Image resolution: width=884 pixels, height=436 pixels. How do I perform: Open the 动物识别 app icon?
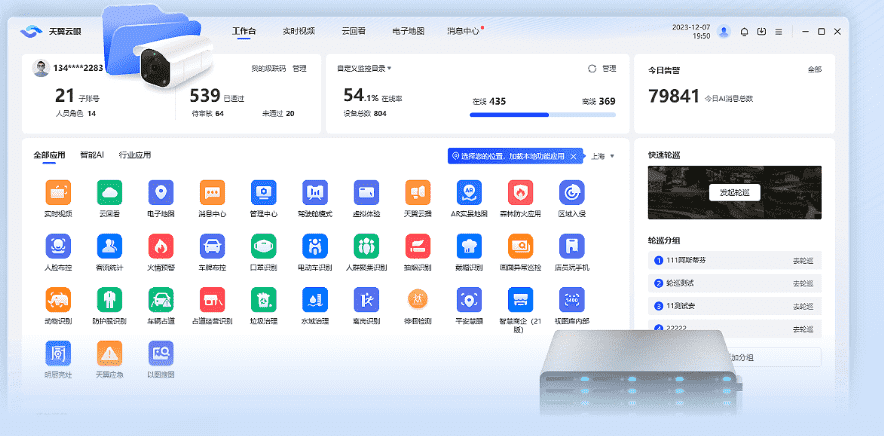pyautogui.click(x=58, y=300)
